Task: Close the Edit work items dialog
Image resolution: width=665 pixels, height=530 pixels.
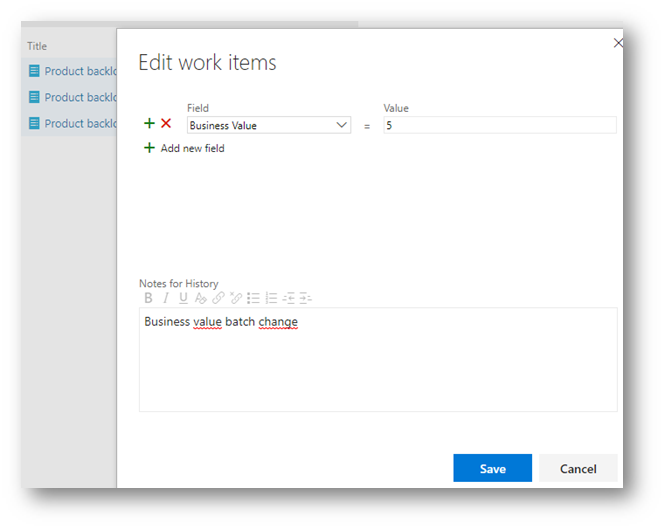Action: [x=618, y=43]
